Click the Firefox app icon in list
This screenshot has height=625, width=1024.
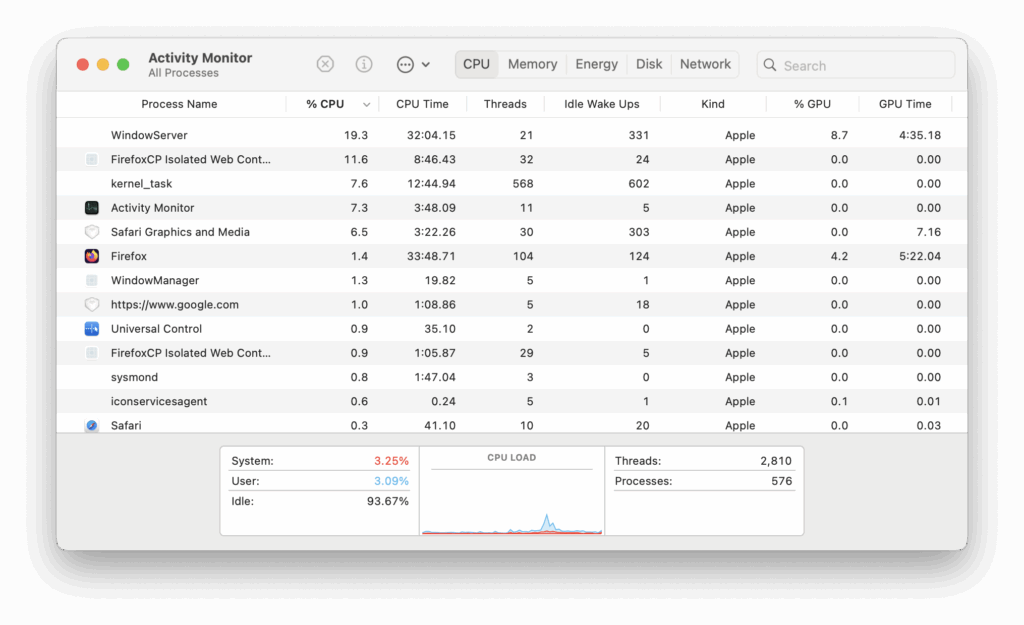click(92, 256)
